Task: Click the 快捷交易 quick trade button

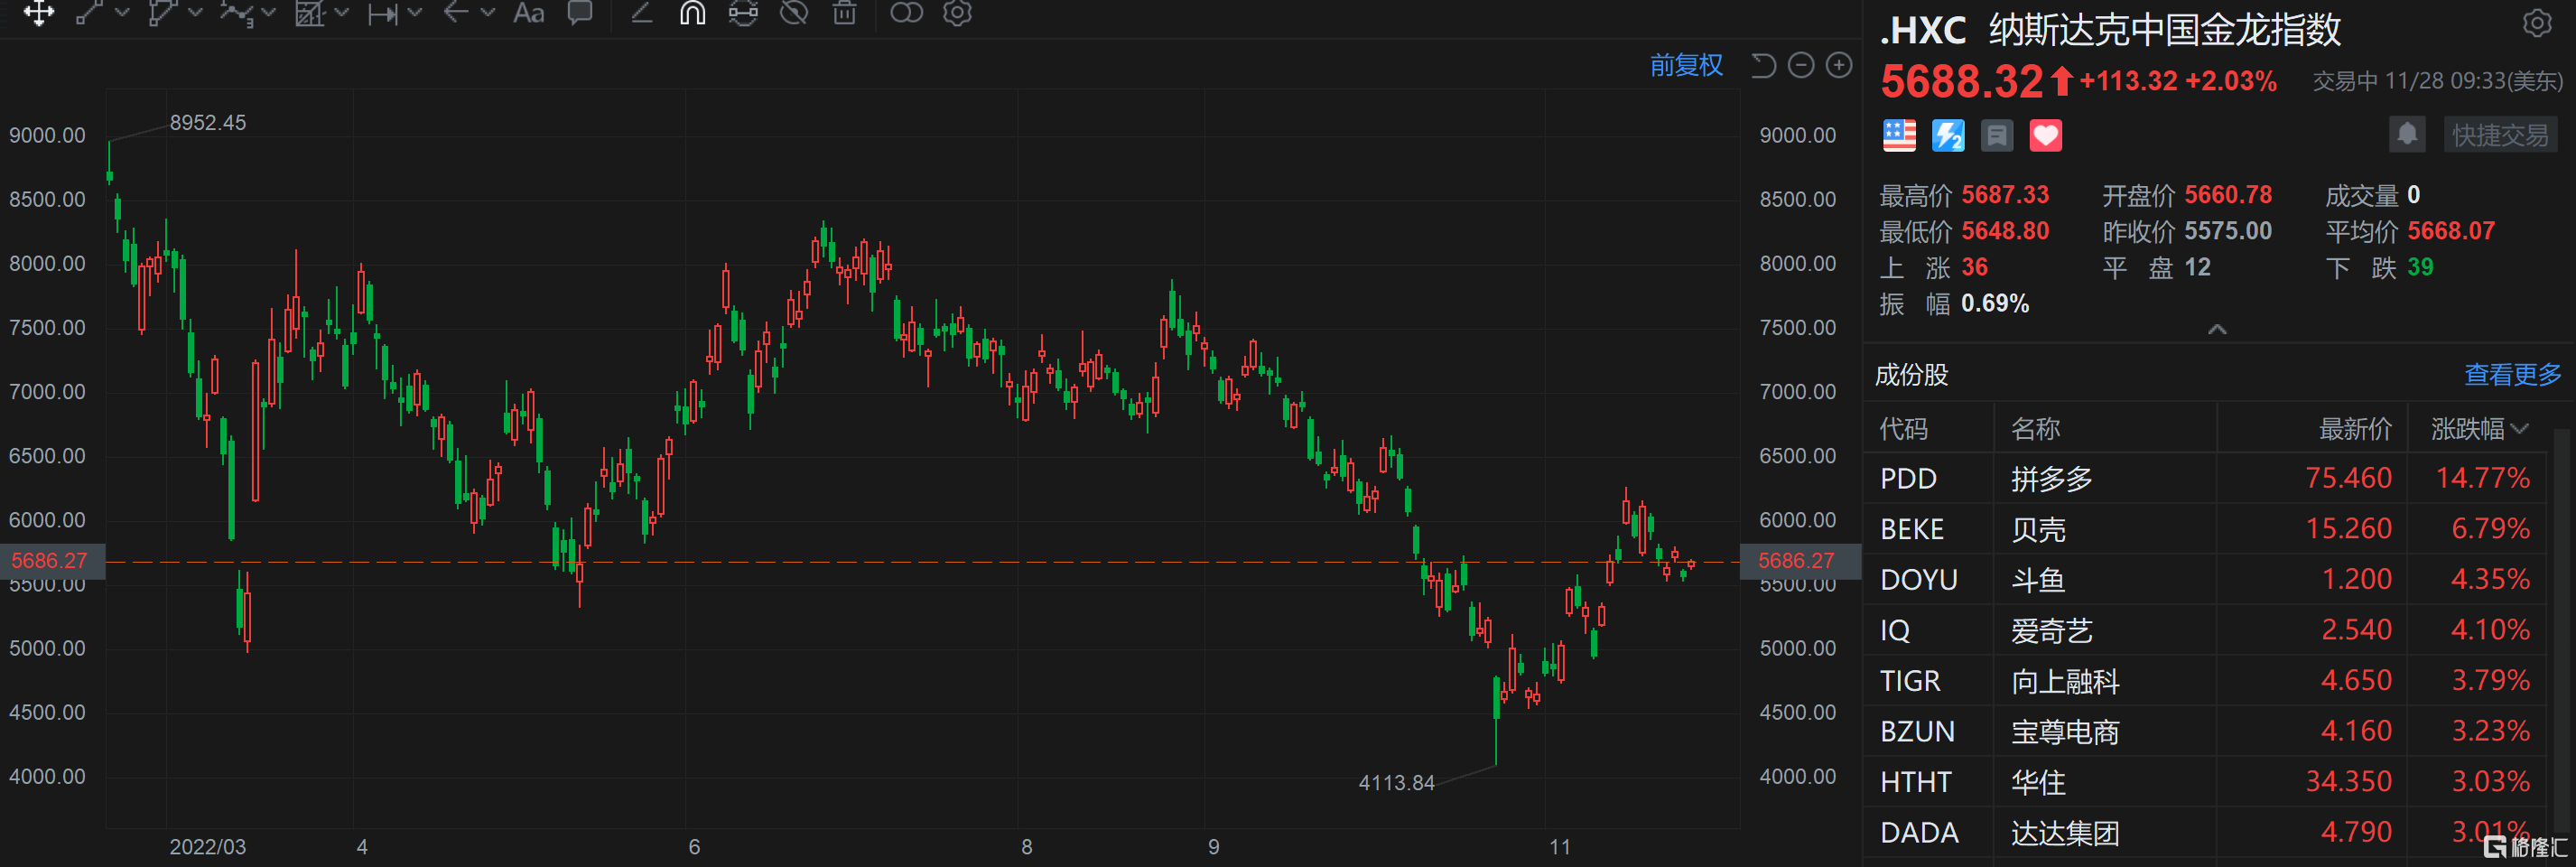Action: (x=2500, y=135)
